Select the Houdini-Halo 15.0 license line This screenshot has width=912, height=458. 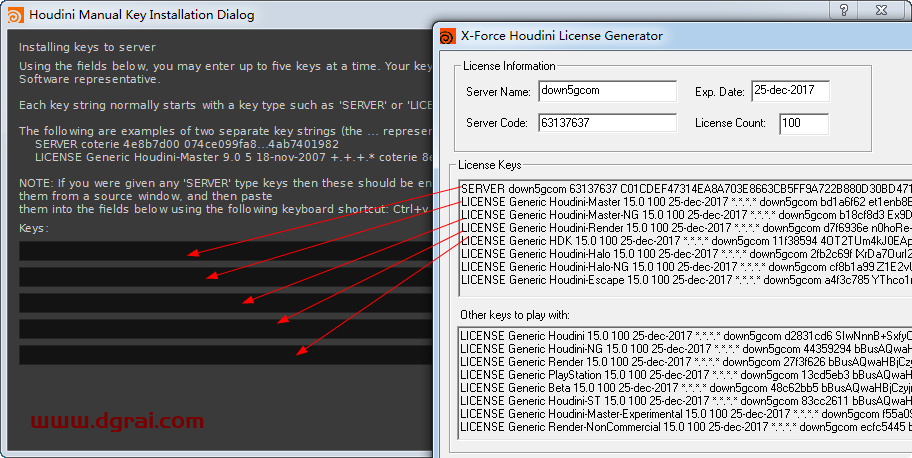click(686, 254)
